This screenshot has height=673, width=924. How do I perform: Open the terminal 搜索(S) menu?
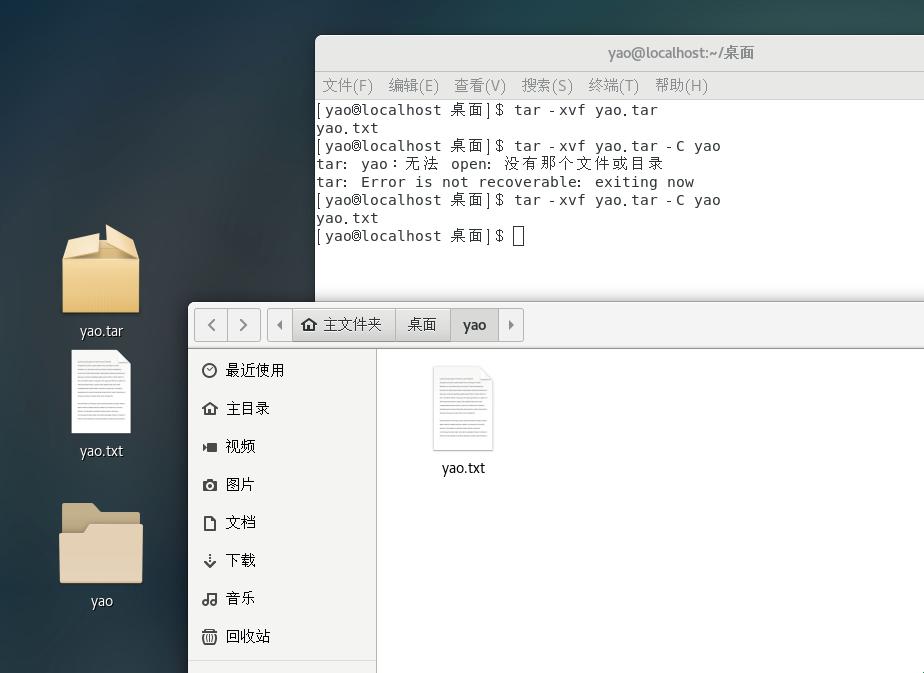(547, 85)
